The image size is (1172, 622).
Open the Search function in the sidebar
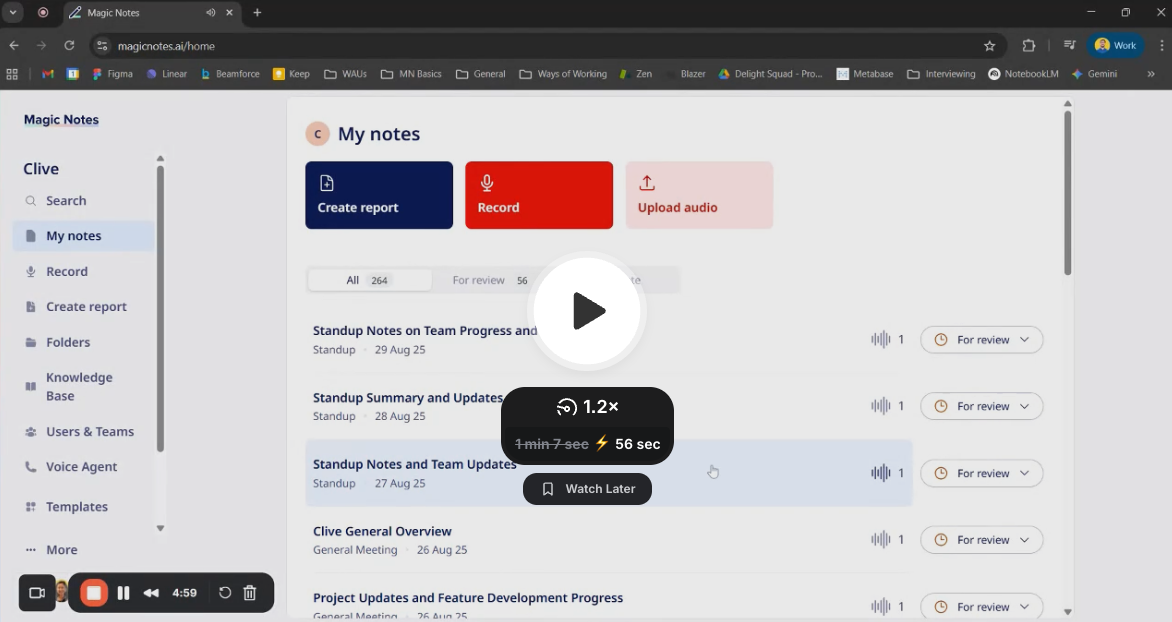(x=66, y=200)
